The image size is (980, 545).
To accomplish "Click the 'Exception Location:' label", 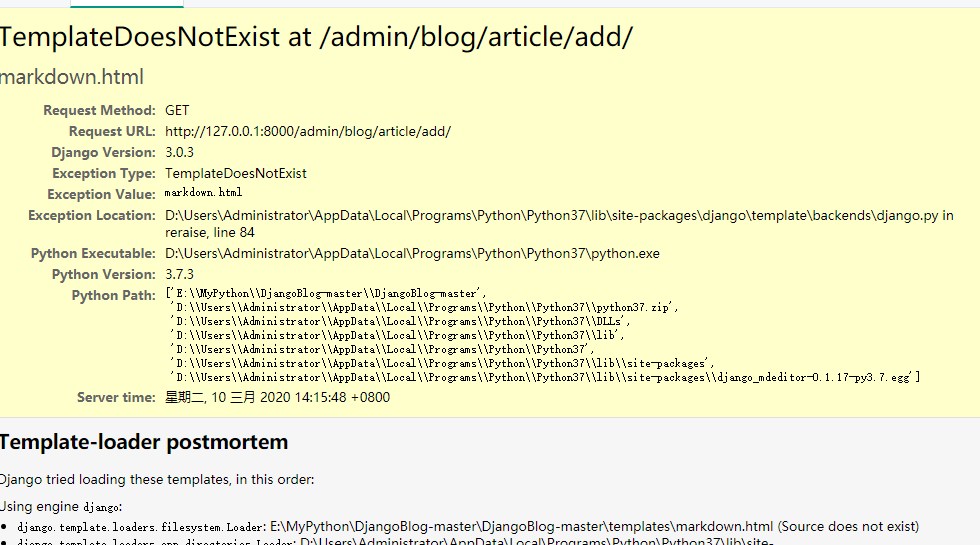I will click(x=92, y=216).
